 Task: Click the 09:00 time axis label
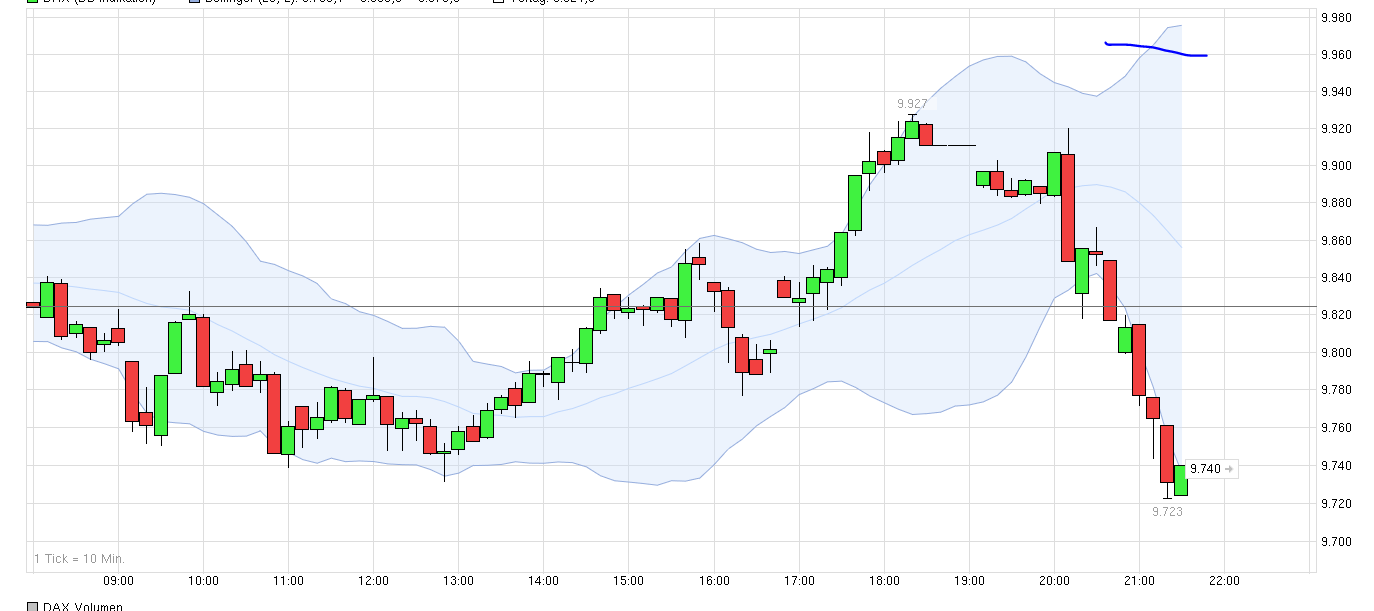118,582
